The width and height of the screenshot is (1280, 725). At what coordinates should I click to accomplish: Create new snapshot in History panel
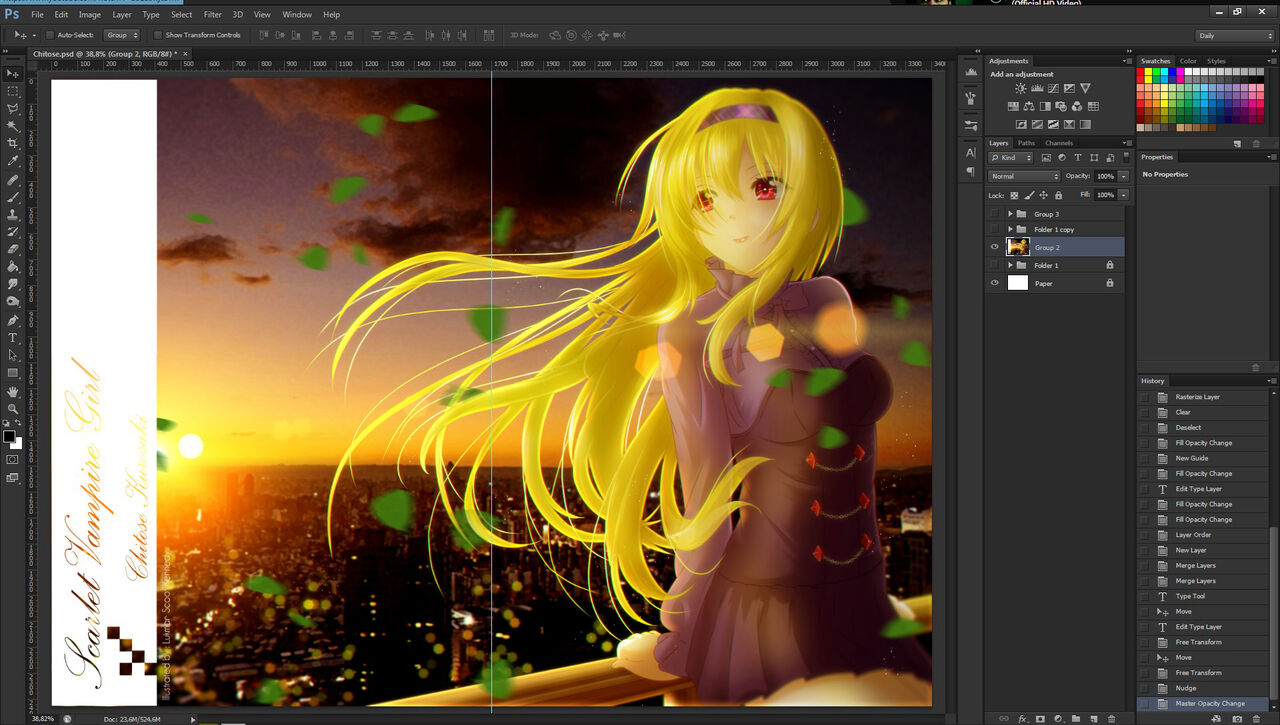1237,719
